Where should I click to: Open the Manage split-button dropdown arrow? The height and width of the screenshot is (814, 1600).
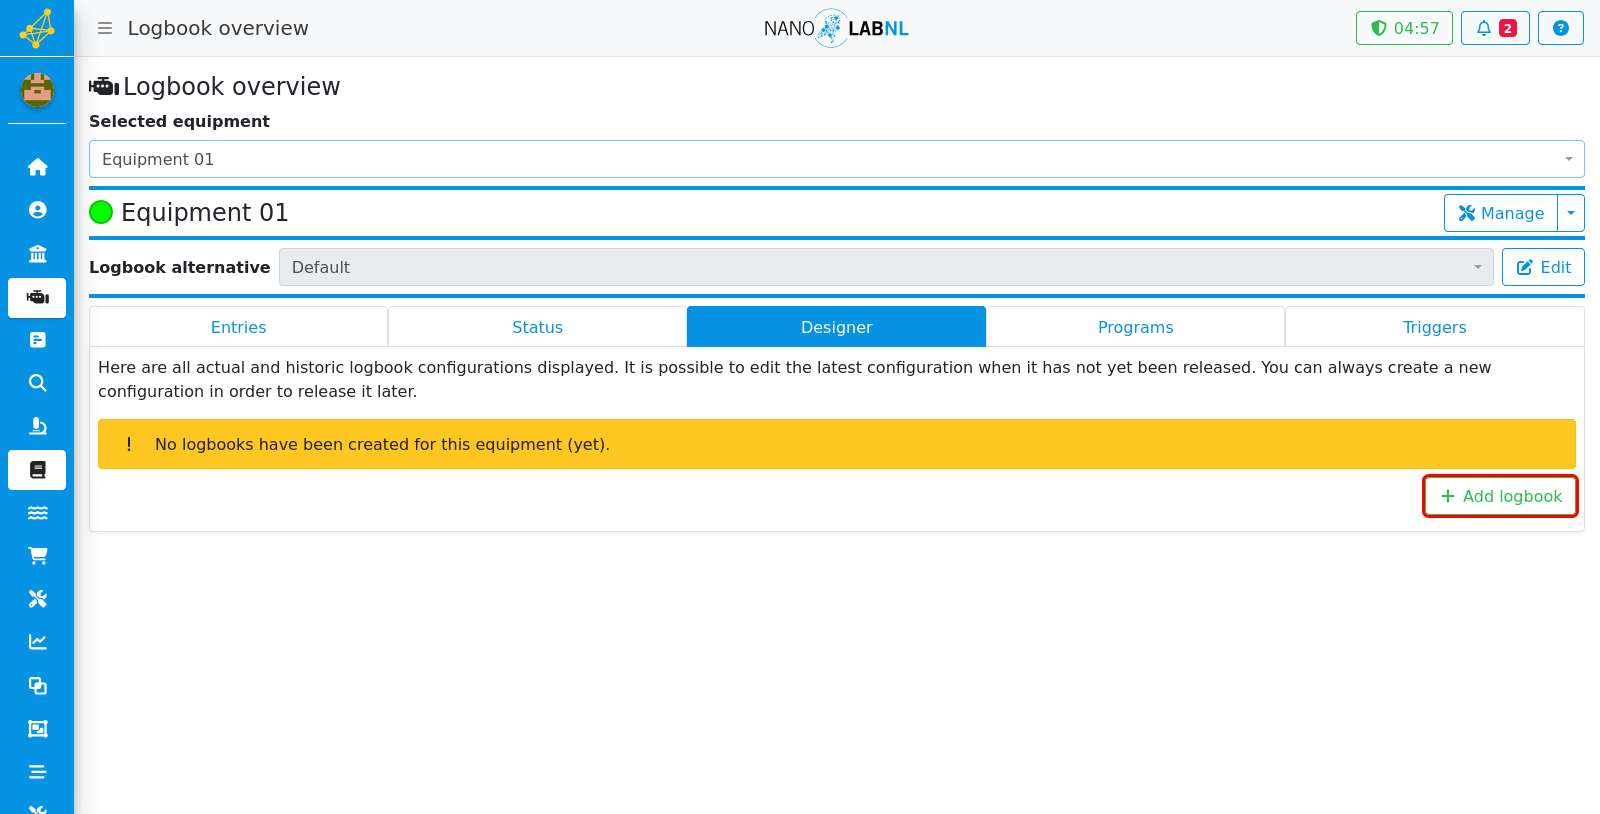pyautogui.click(x=1571, y=213)
